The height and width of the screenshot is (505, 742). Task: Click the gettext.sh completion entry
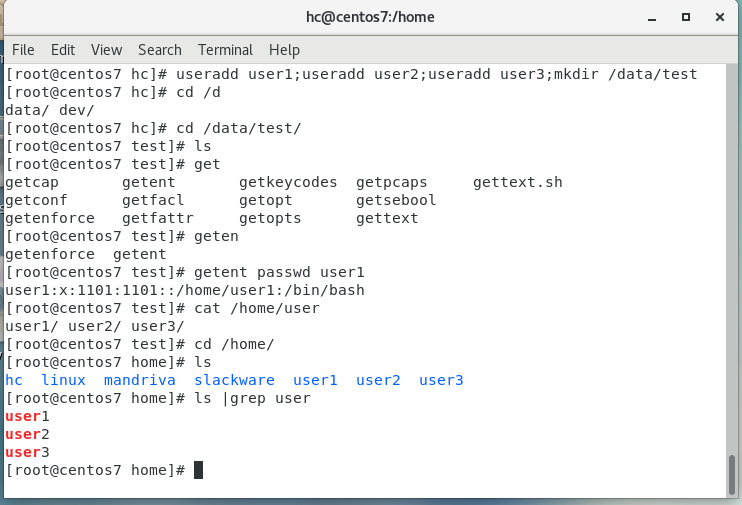coord(517,182)
